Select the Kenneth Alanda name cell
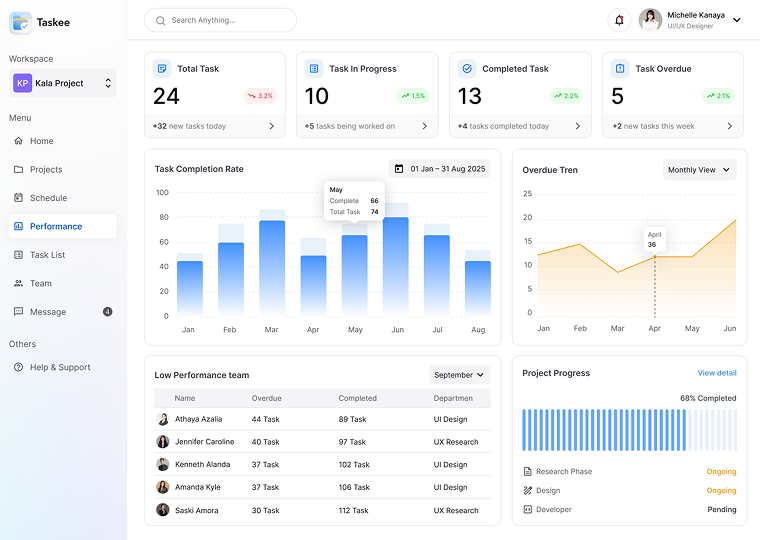 pyautogui.click(x=202, y=464)
